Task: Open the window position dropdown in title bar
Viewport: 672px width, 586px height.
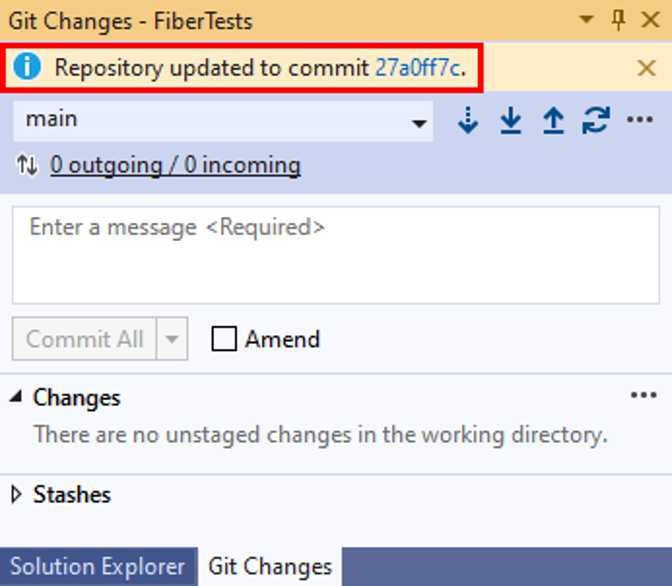Action: 587,20
